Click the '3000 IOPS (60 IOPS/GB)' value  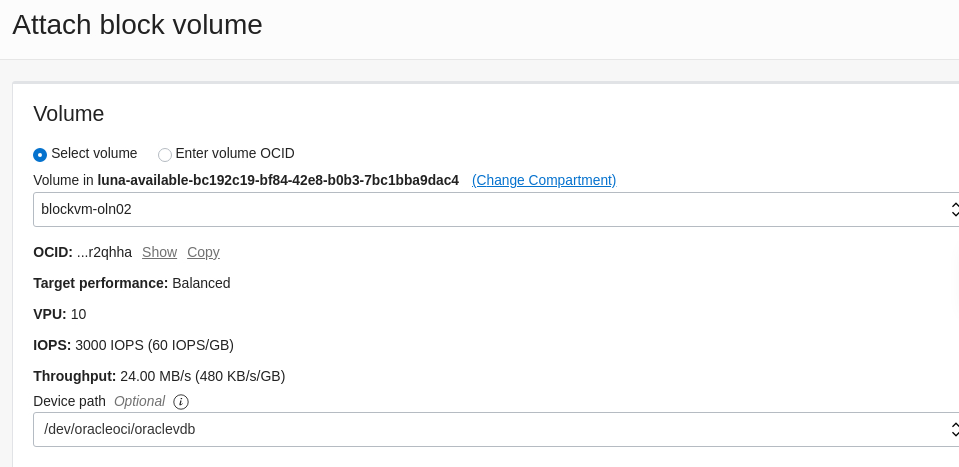154,345
